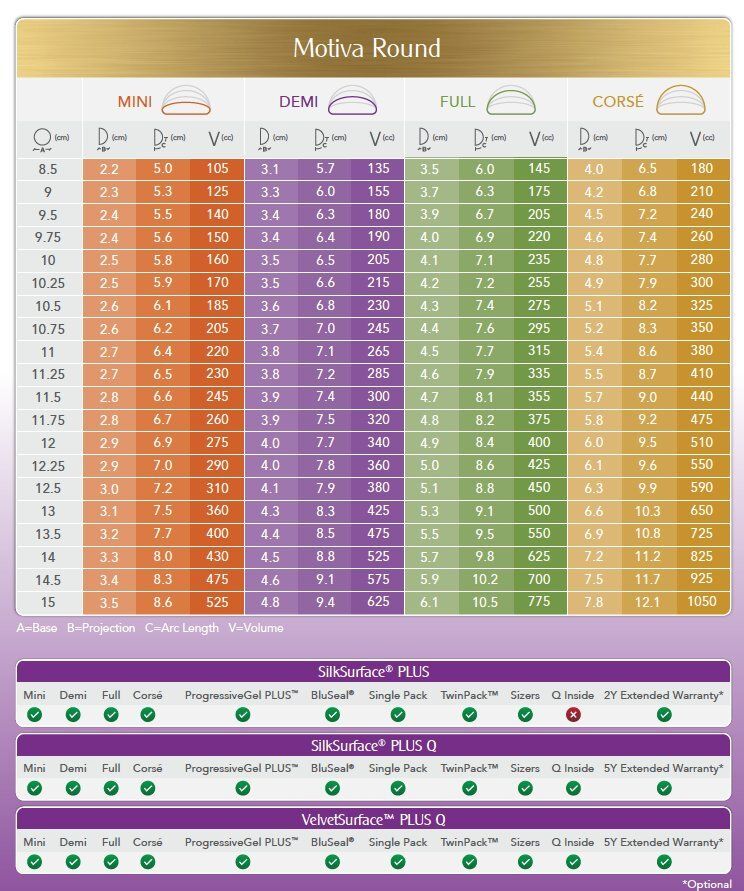Click the VelvetSurface™ PLUS Q header bar
744x891 pixels.
373,819
